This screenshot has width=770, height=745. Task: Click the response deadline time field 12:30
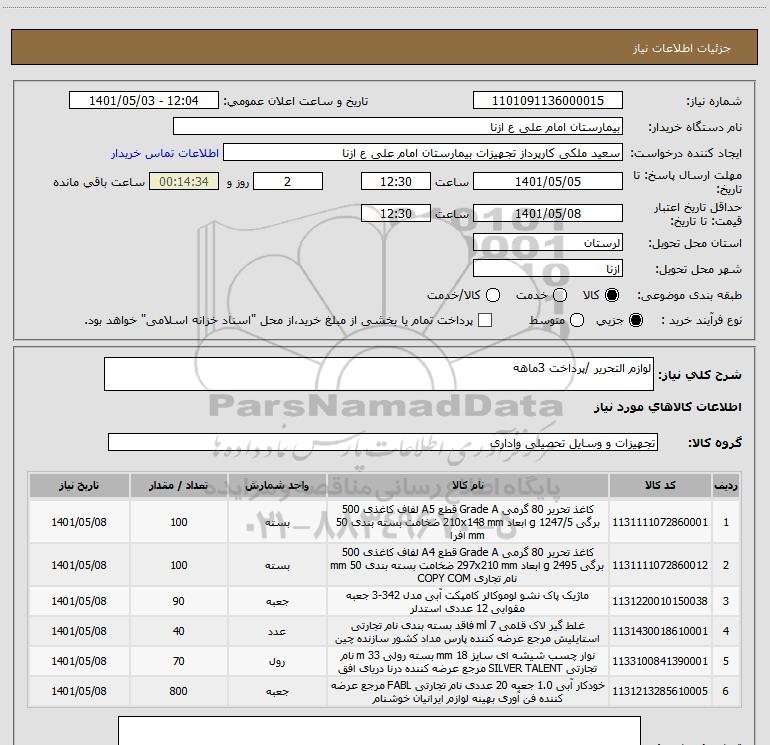point(396,181)
